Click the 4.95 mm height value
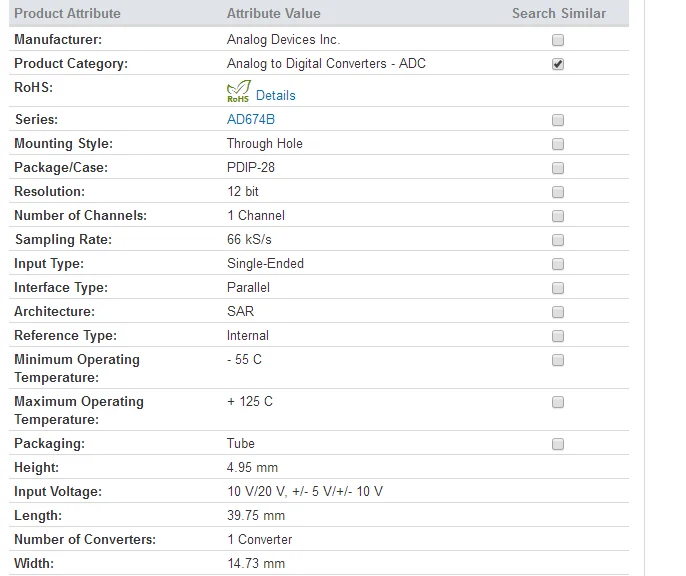This screenshot has height=576, width=686. coord(252,468)
